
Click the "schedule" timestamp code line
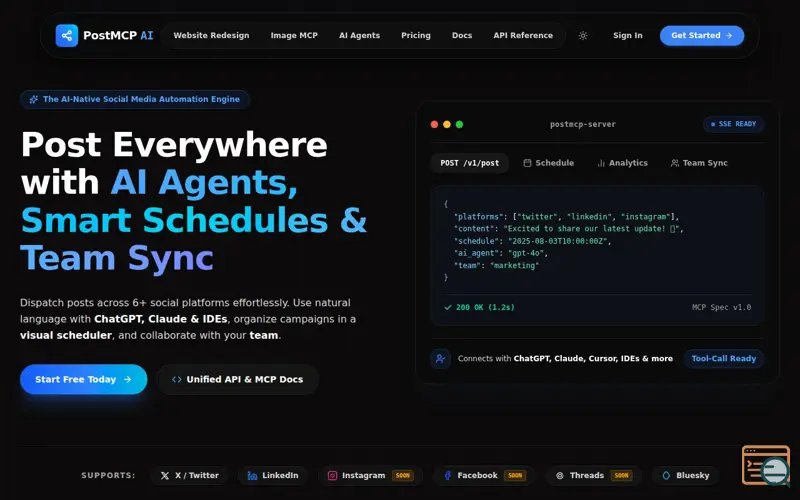pyautogui.click(x=532, y=241)
